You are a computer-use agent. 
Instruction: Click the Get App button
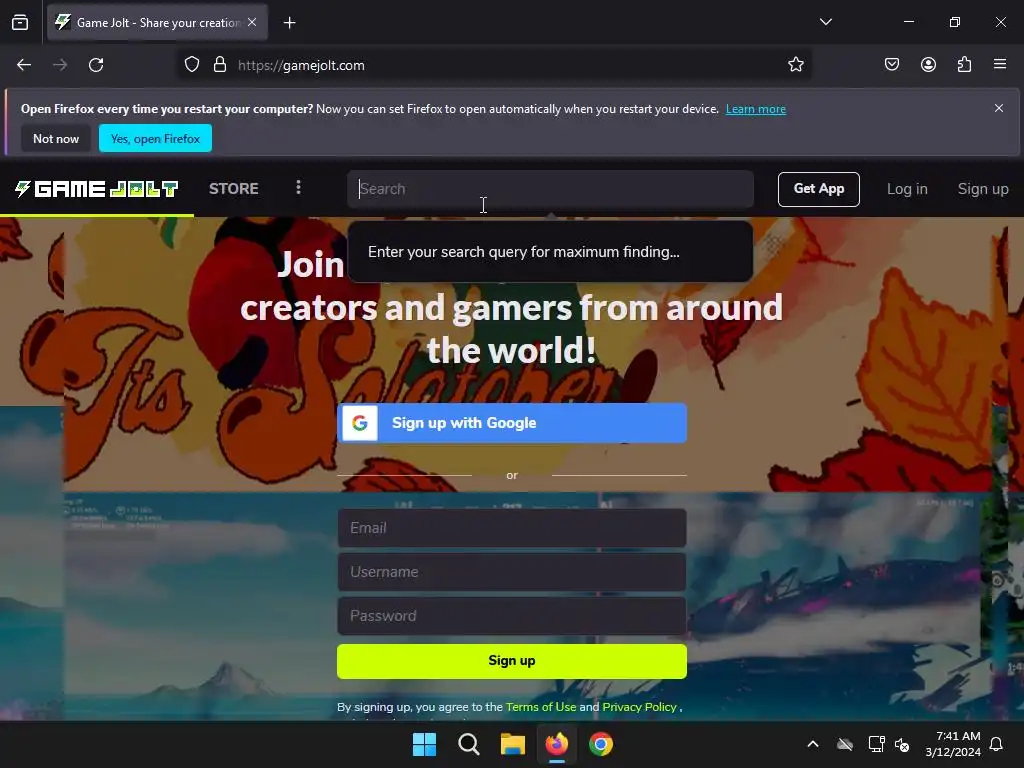coord(818,189)
